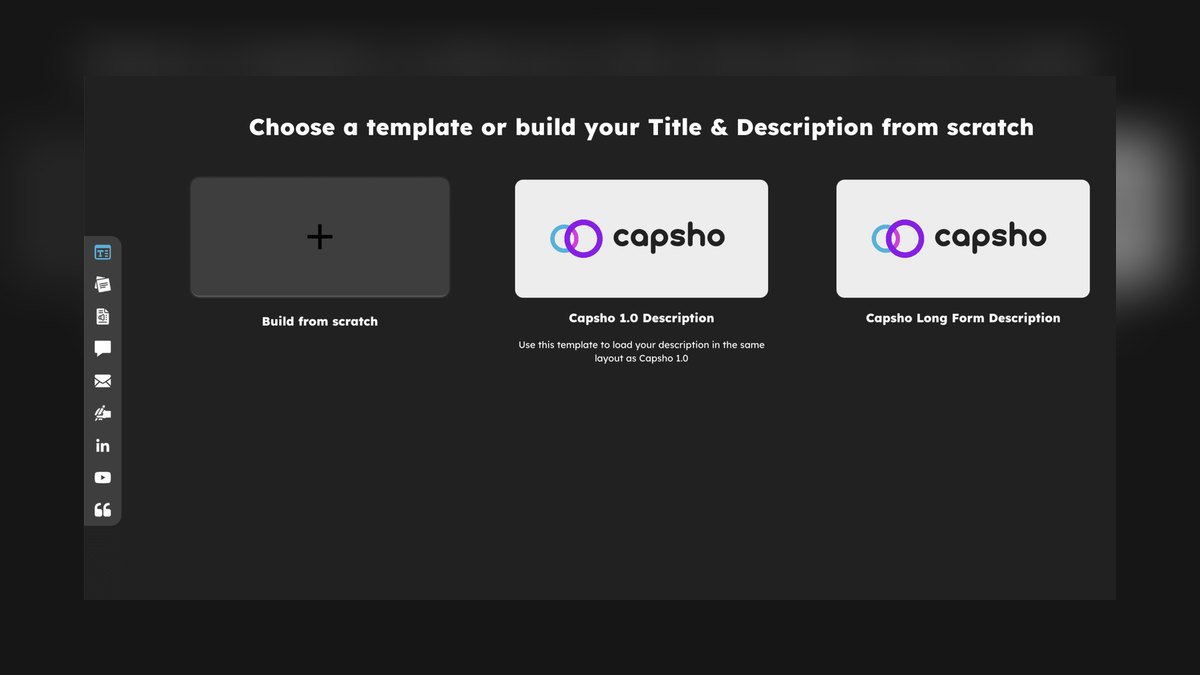1200x675 pixels.
Task: Open the Title & Description sidebar icon
Action: pos(102,253)
